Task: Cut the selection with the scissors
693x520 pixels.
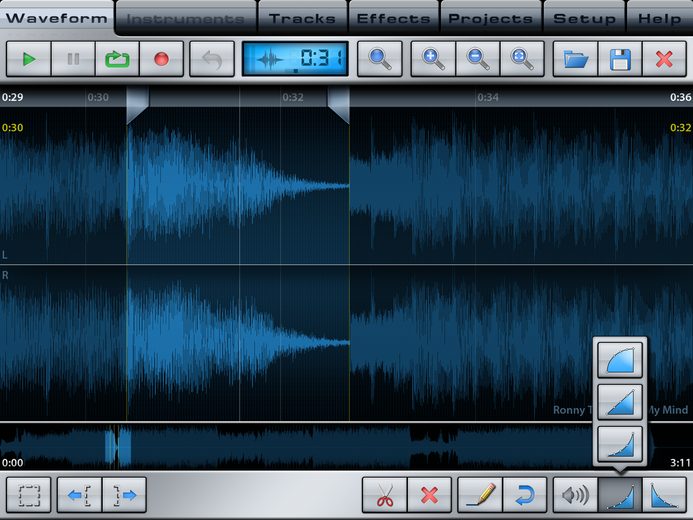Action: click(x=385, y=495)
